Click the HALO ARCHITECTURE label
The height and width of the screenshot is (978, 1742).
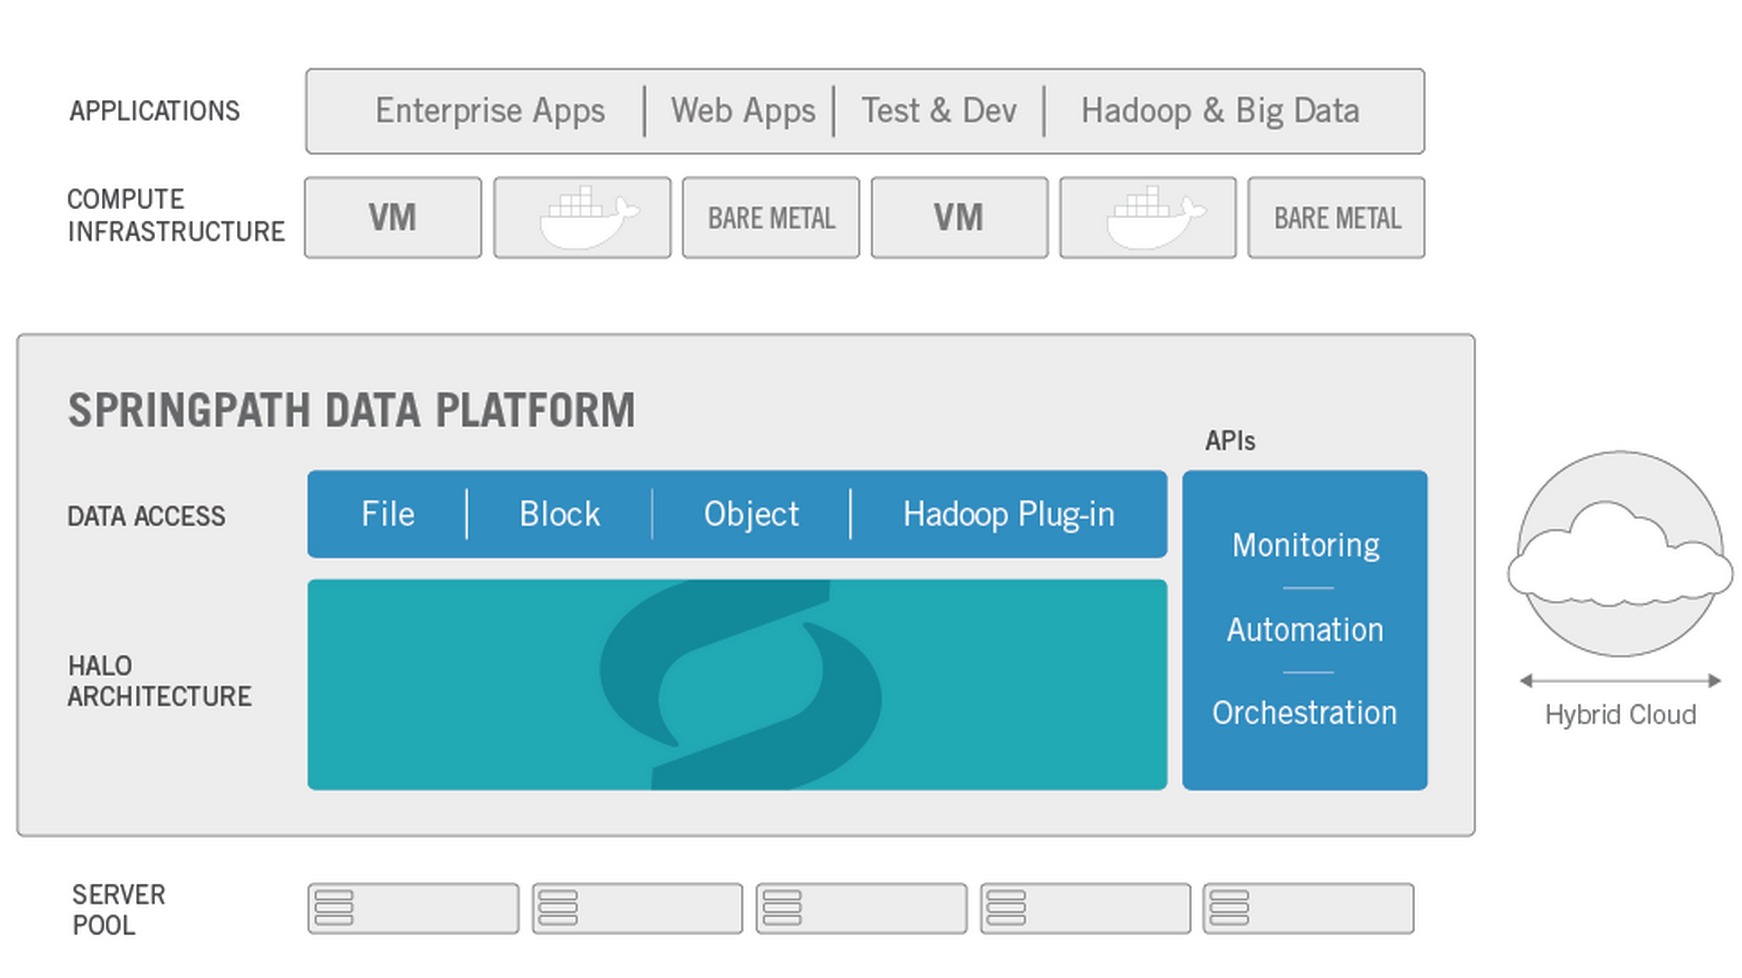tap(159, 681)
